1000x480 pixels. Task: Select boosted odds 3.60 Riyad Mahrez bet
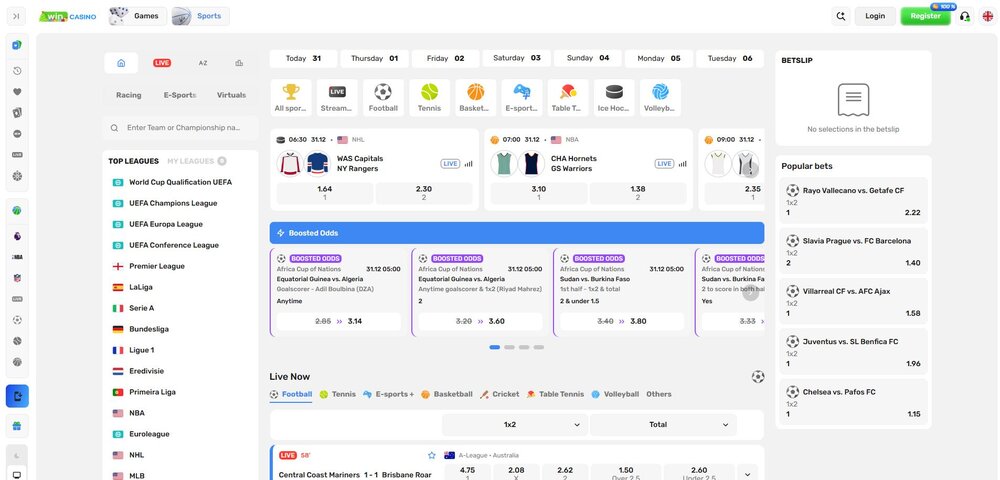480,321
